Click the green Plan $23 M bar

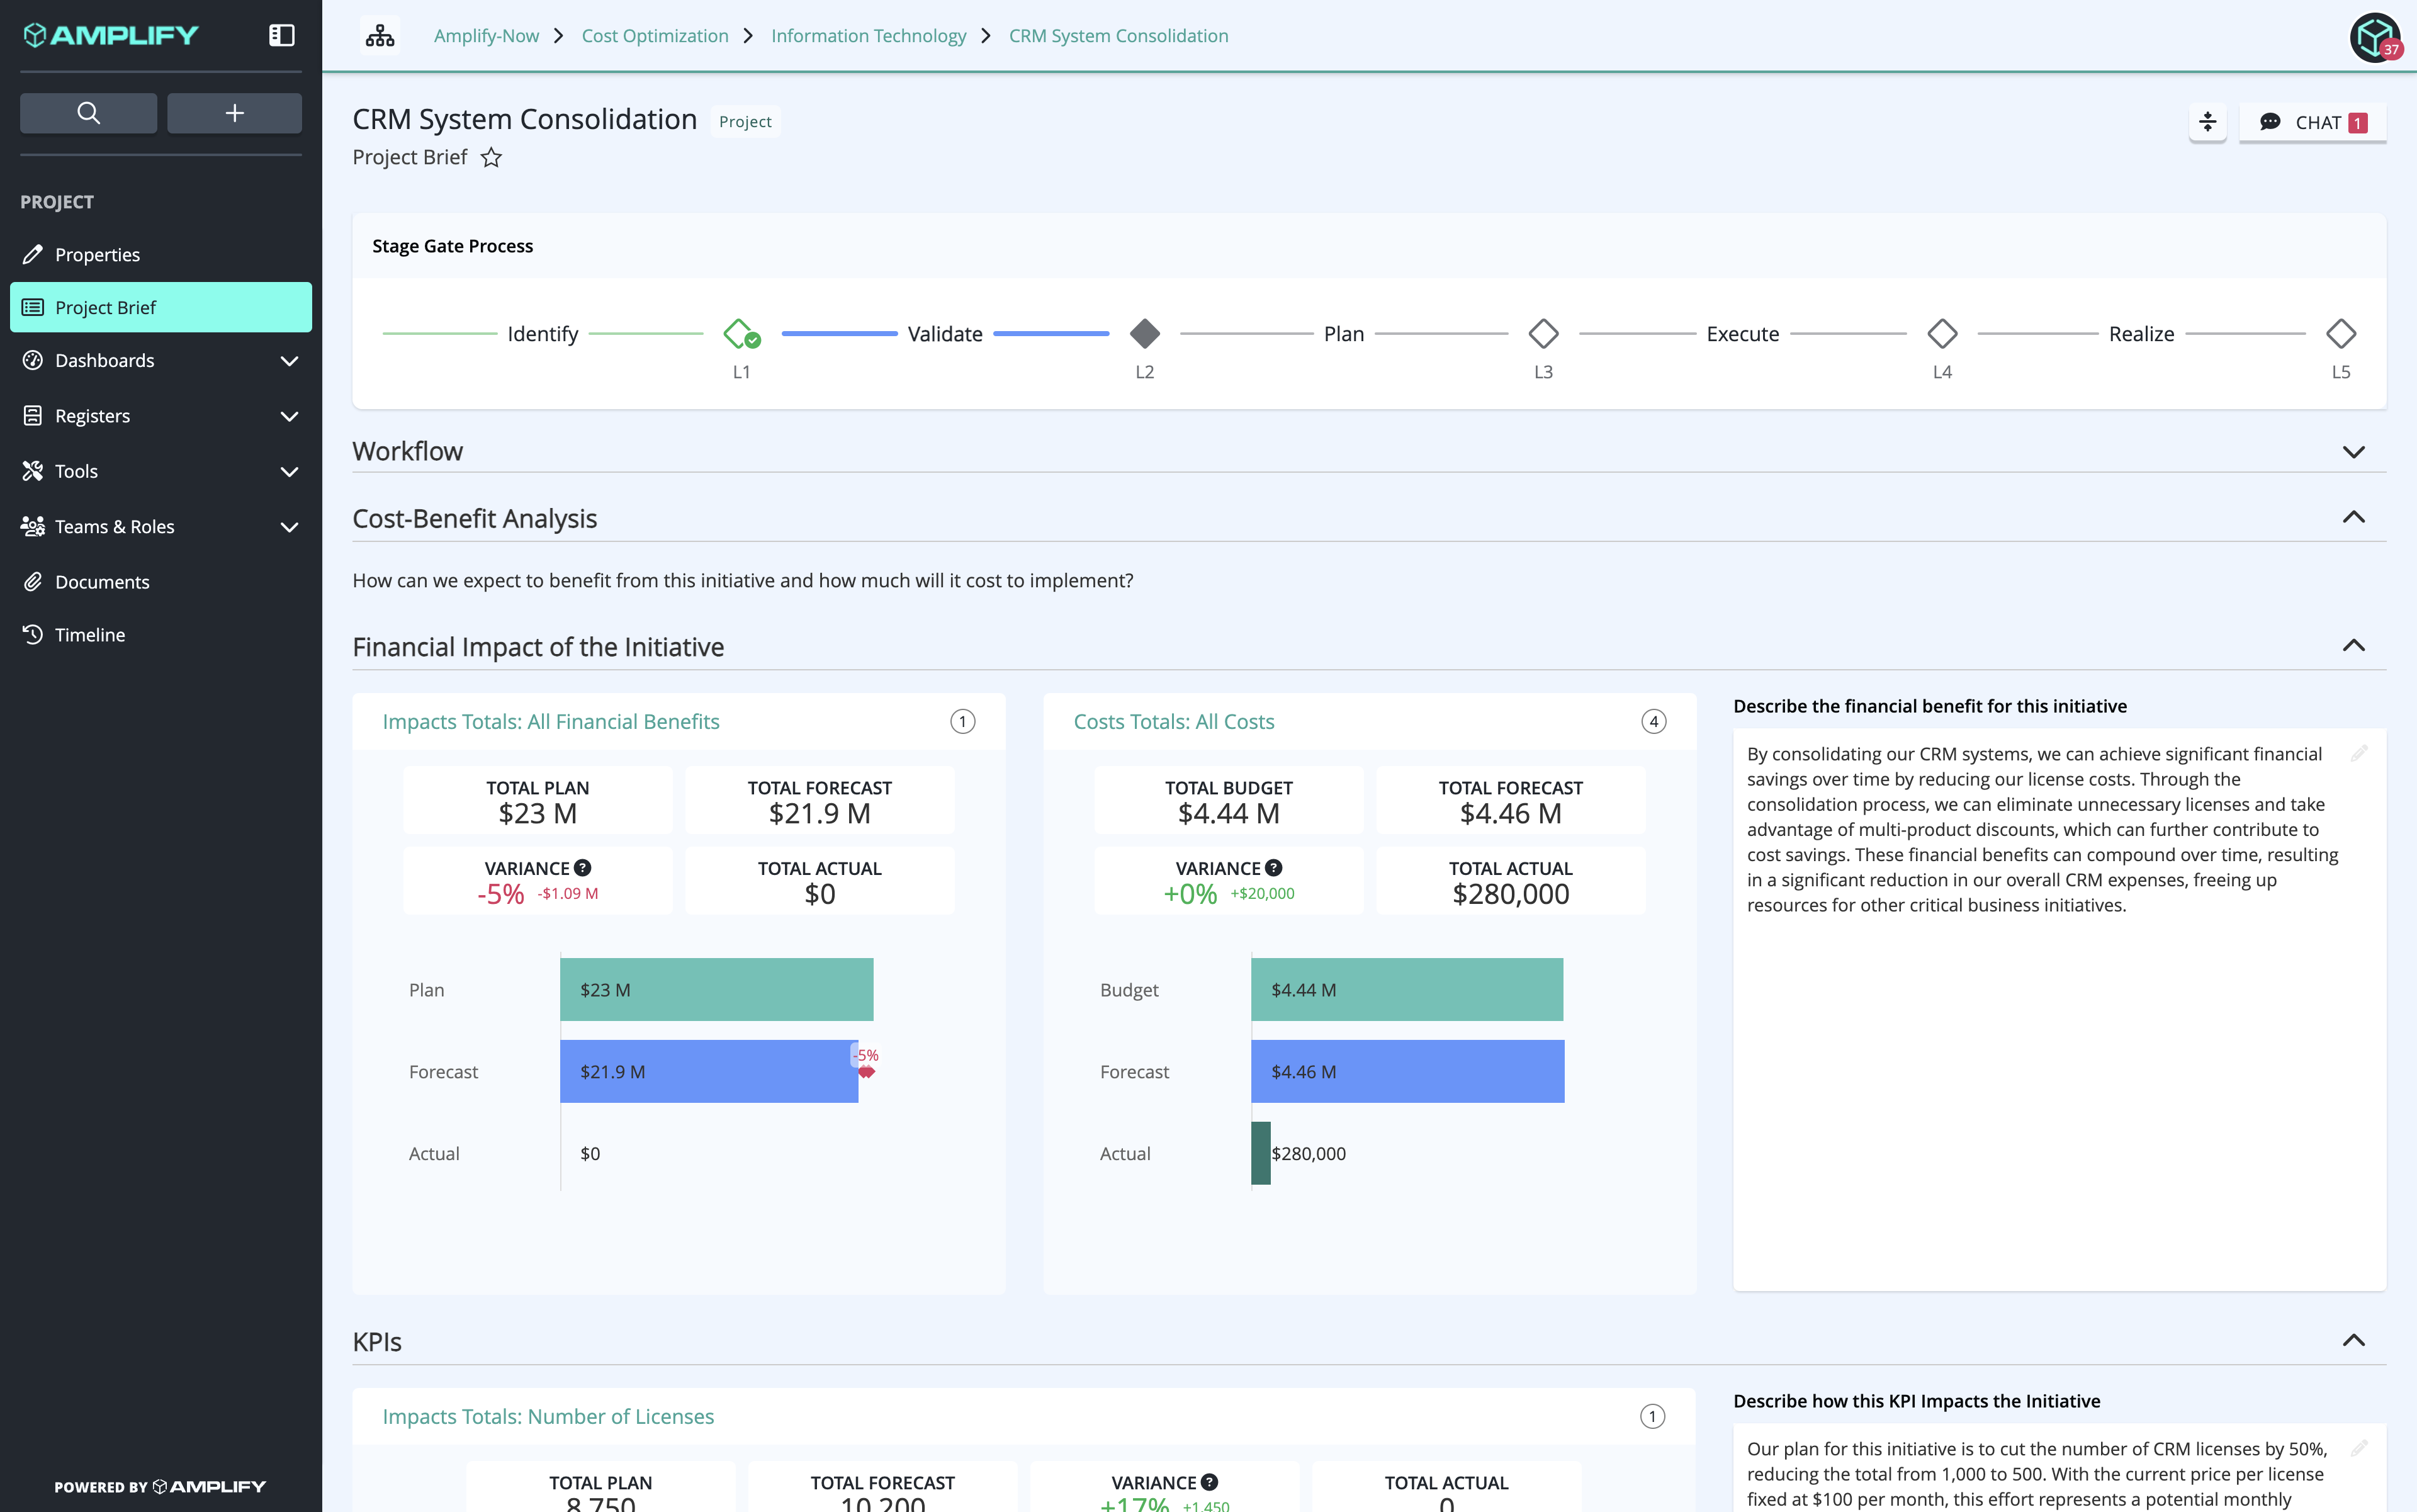[716, 989]
